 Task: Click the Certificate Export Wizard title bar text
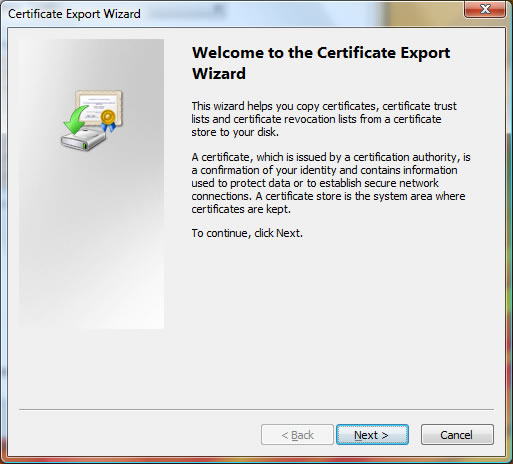coord(74,14)
